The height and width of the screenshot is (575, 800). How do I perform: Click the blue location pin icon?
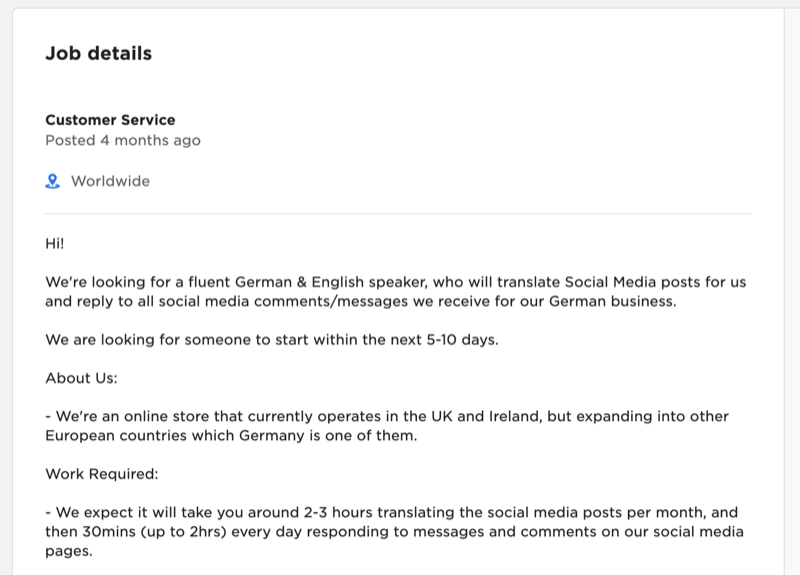(x=53, y=181)
